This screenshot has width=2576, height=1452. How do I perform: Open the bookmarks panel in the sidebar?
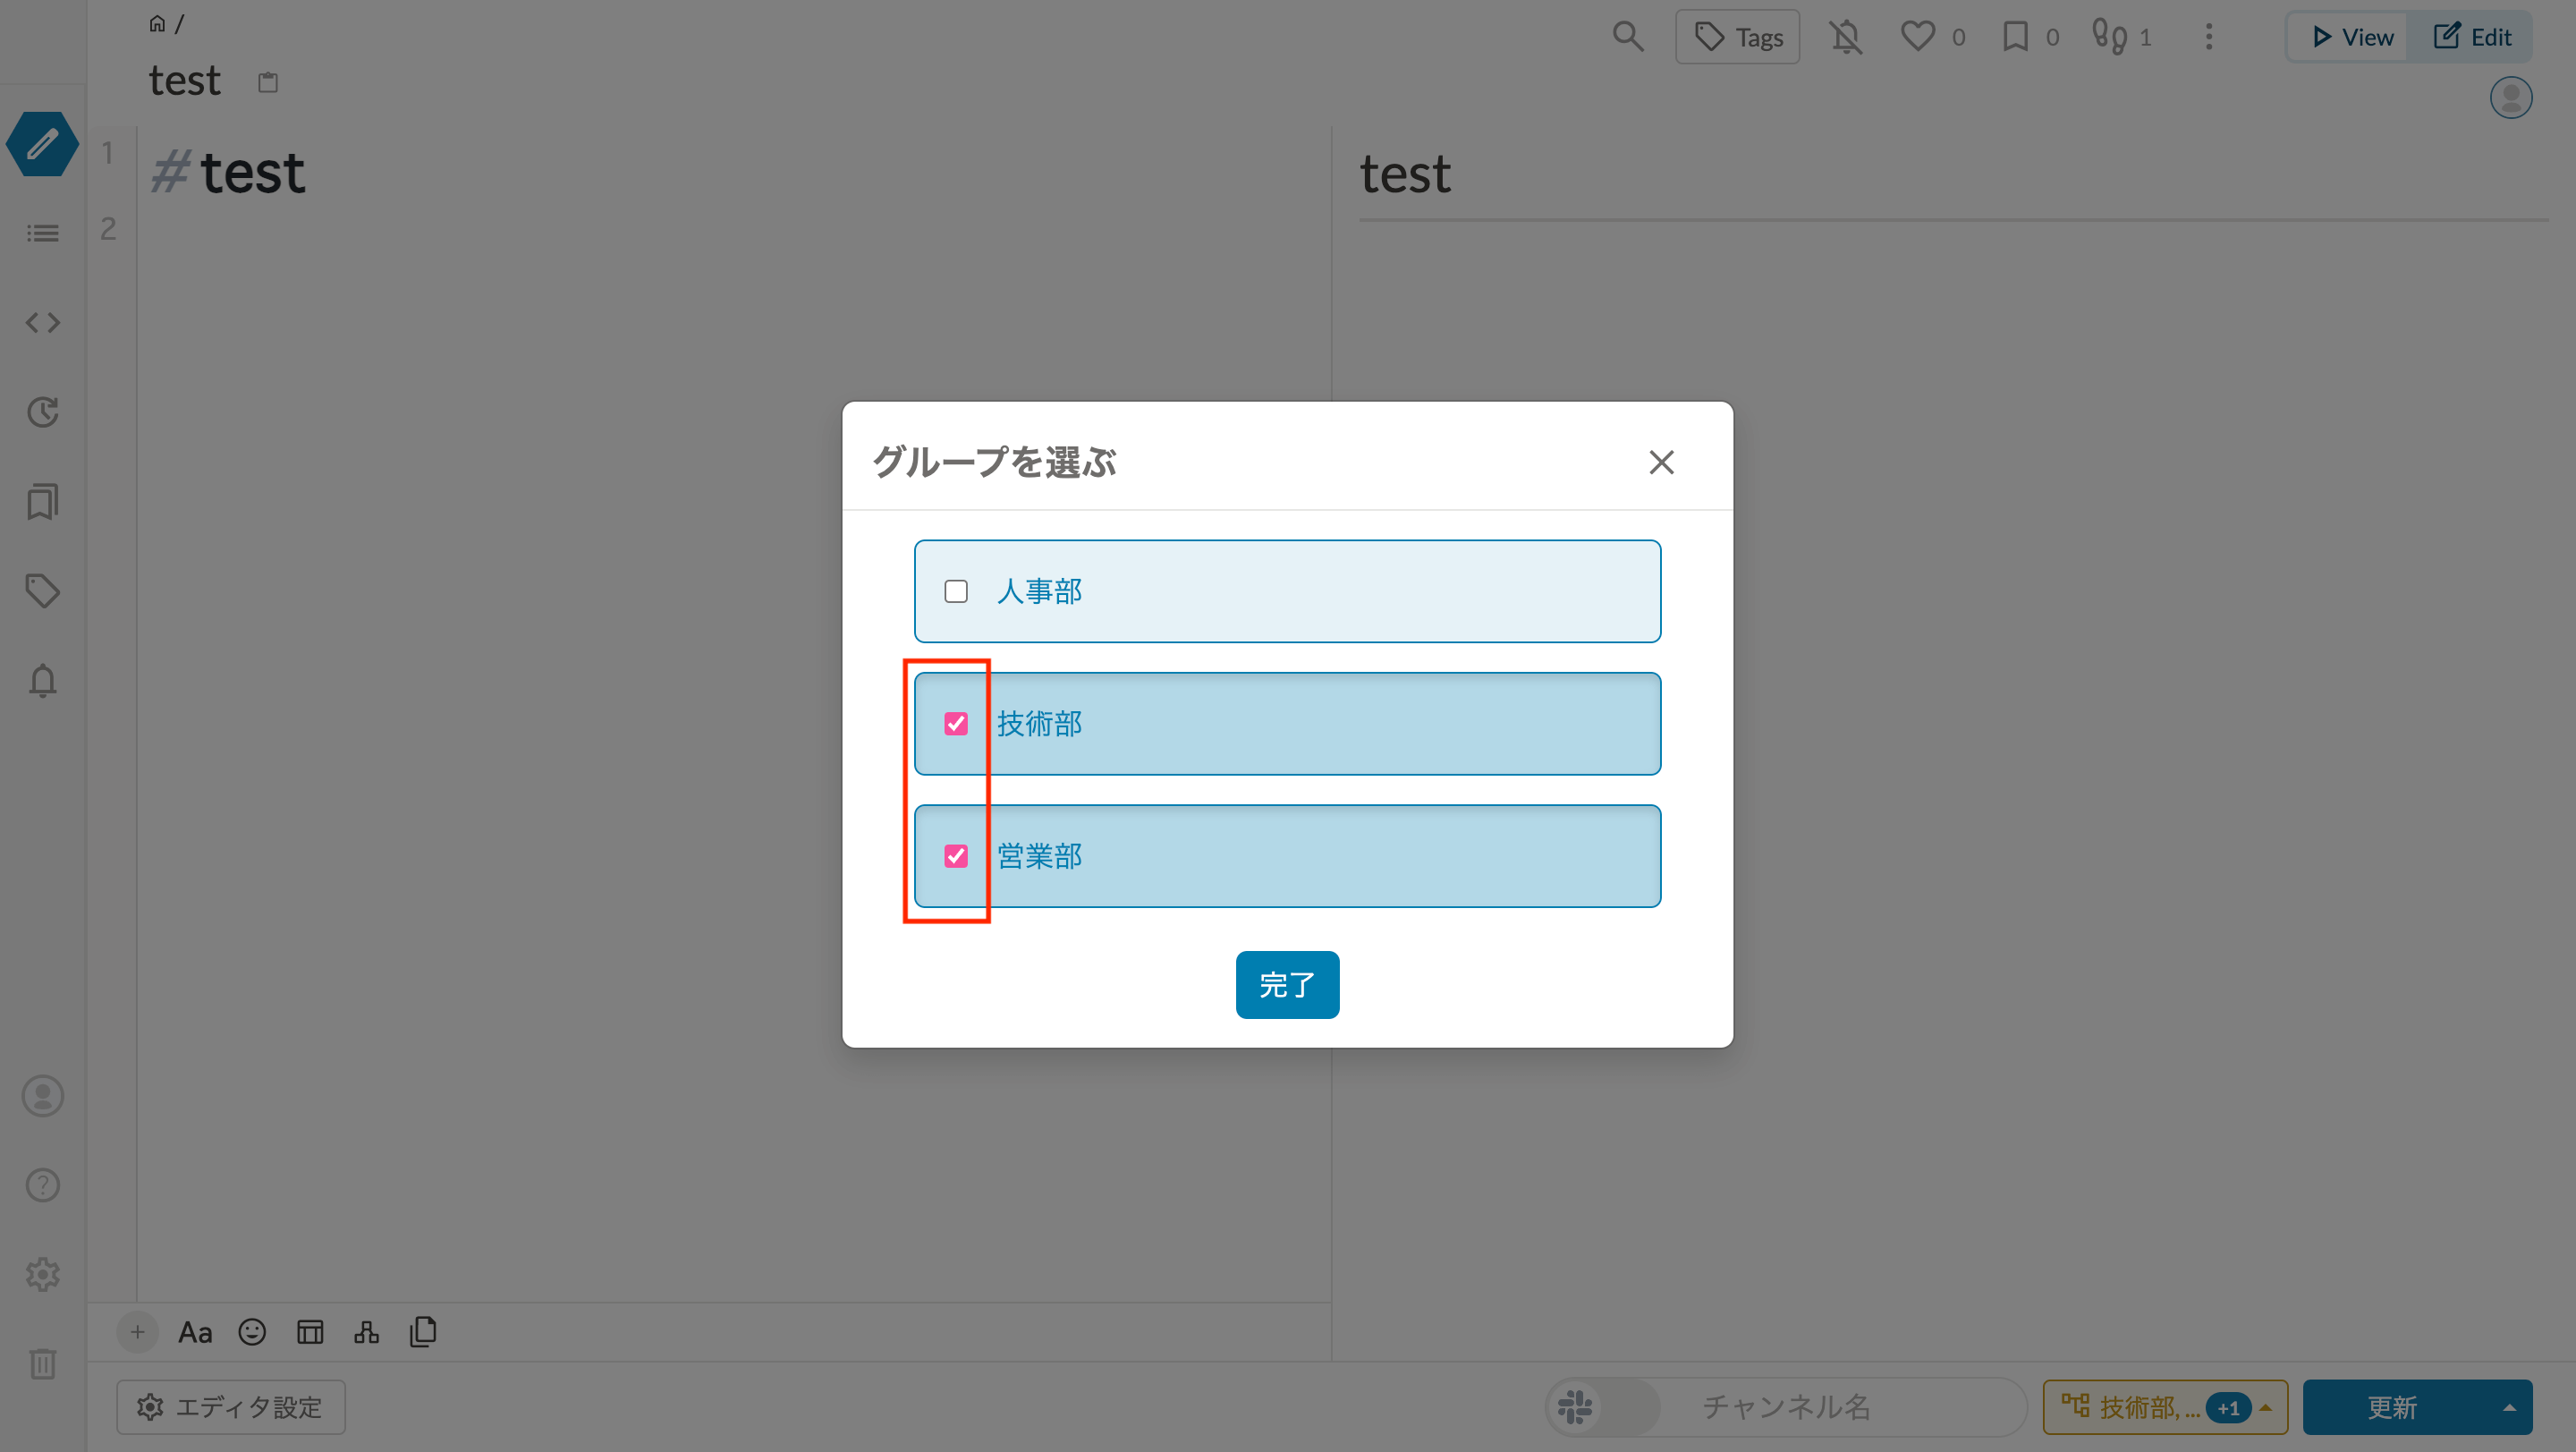42,502
